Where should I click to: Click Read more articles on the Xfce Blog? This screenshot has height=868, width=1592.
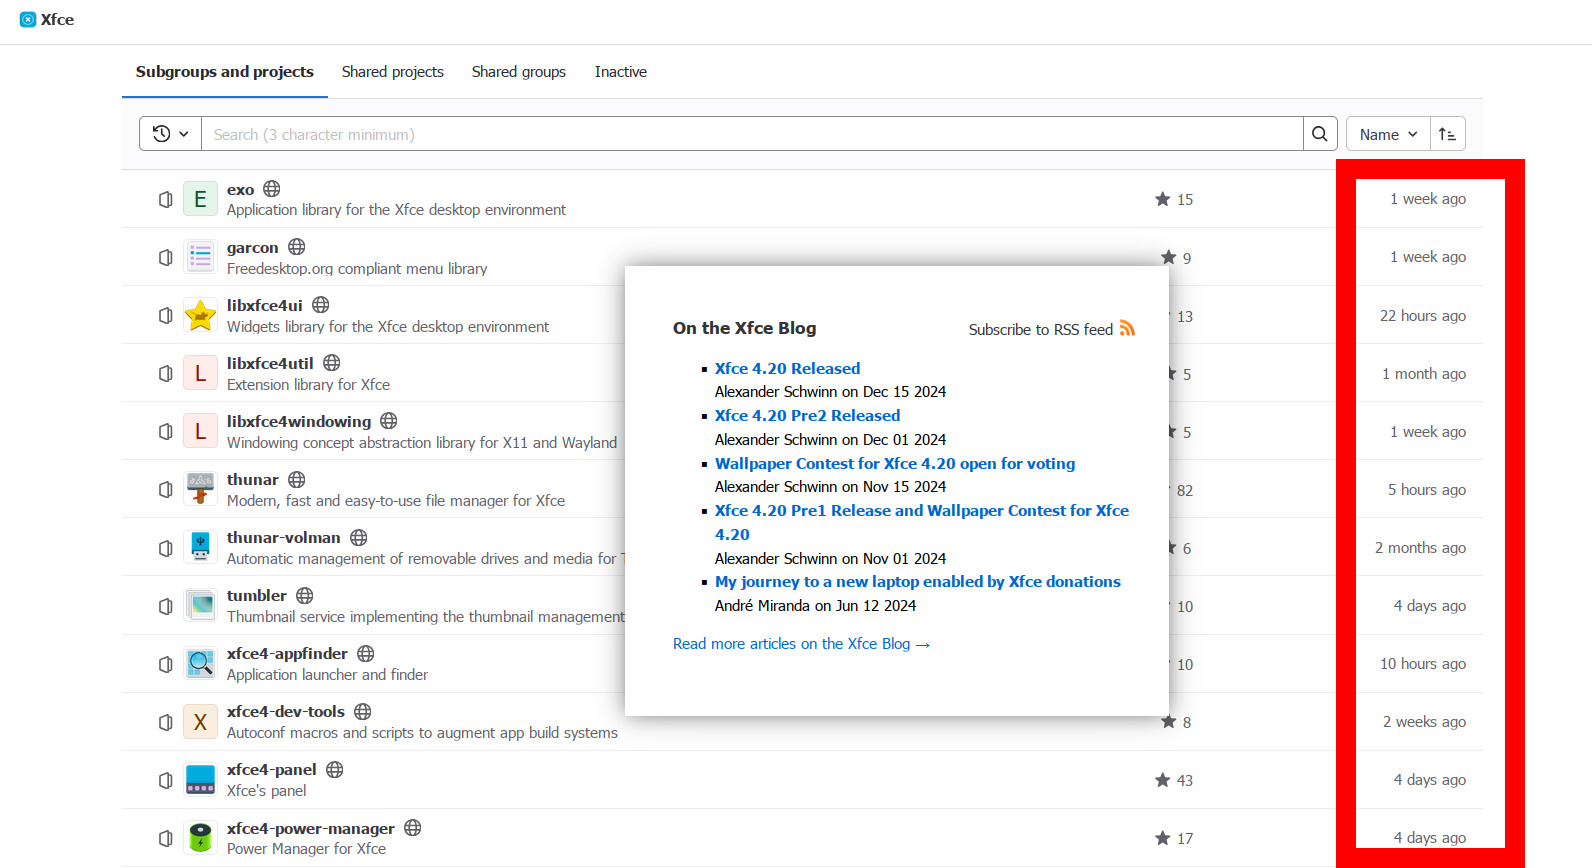pyautogui.click(x=801, y=644)
